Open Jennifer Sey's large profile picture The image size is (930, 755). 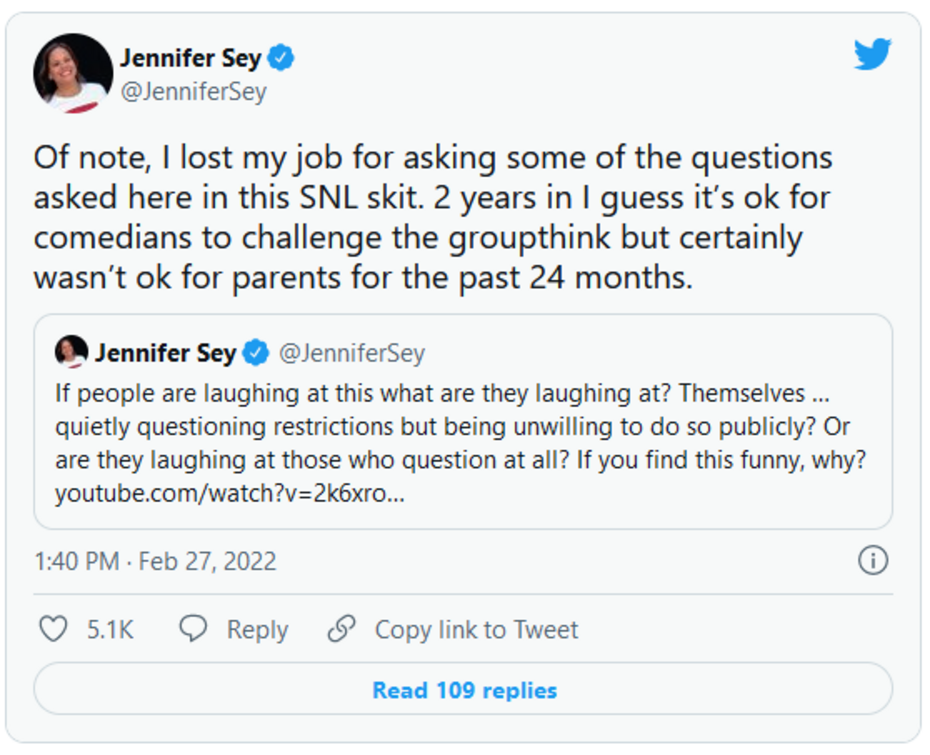coord(73,73)
